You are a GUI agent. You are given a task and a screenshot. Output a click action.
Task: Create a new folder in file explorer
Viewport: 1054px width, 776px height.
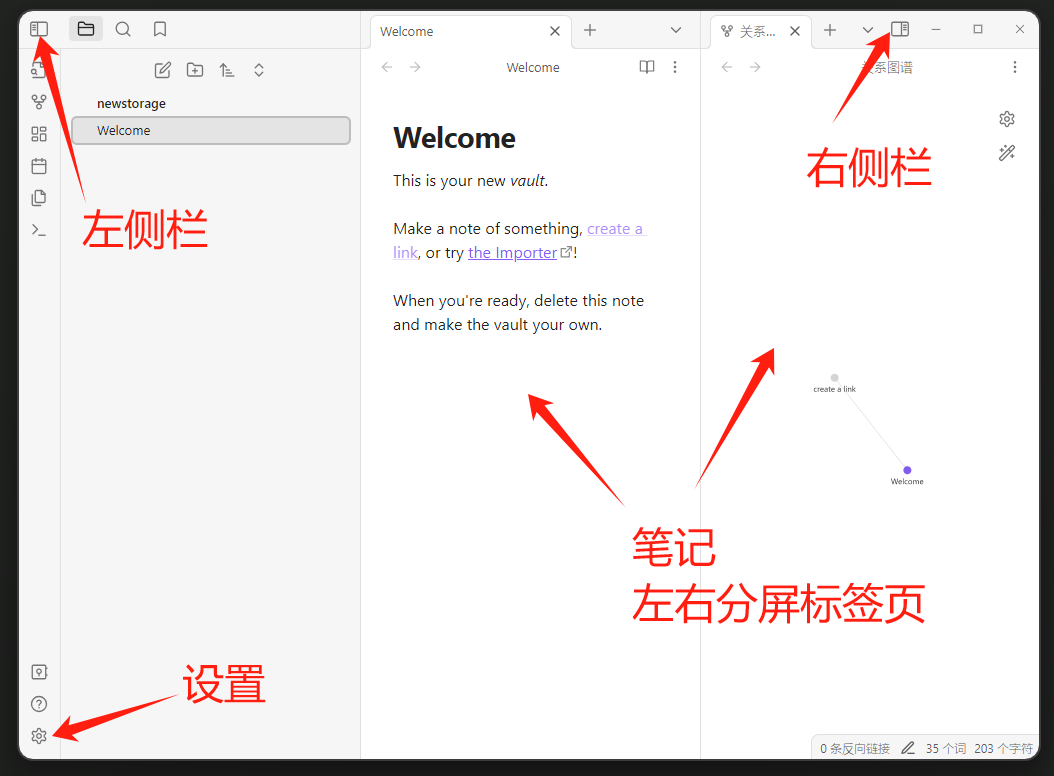195,70
